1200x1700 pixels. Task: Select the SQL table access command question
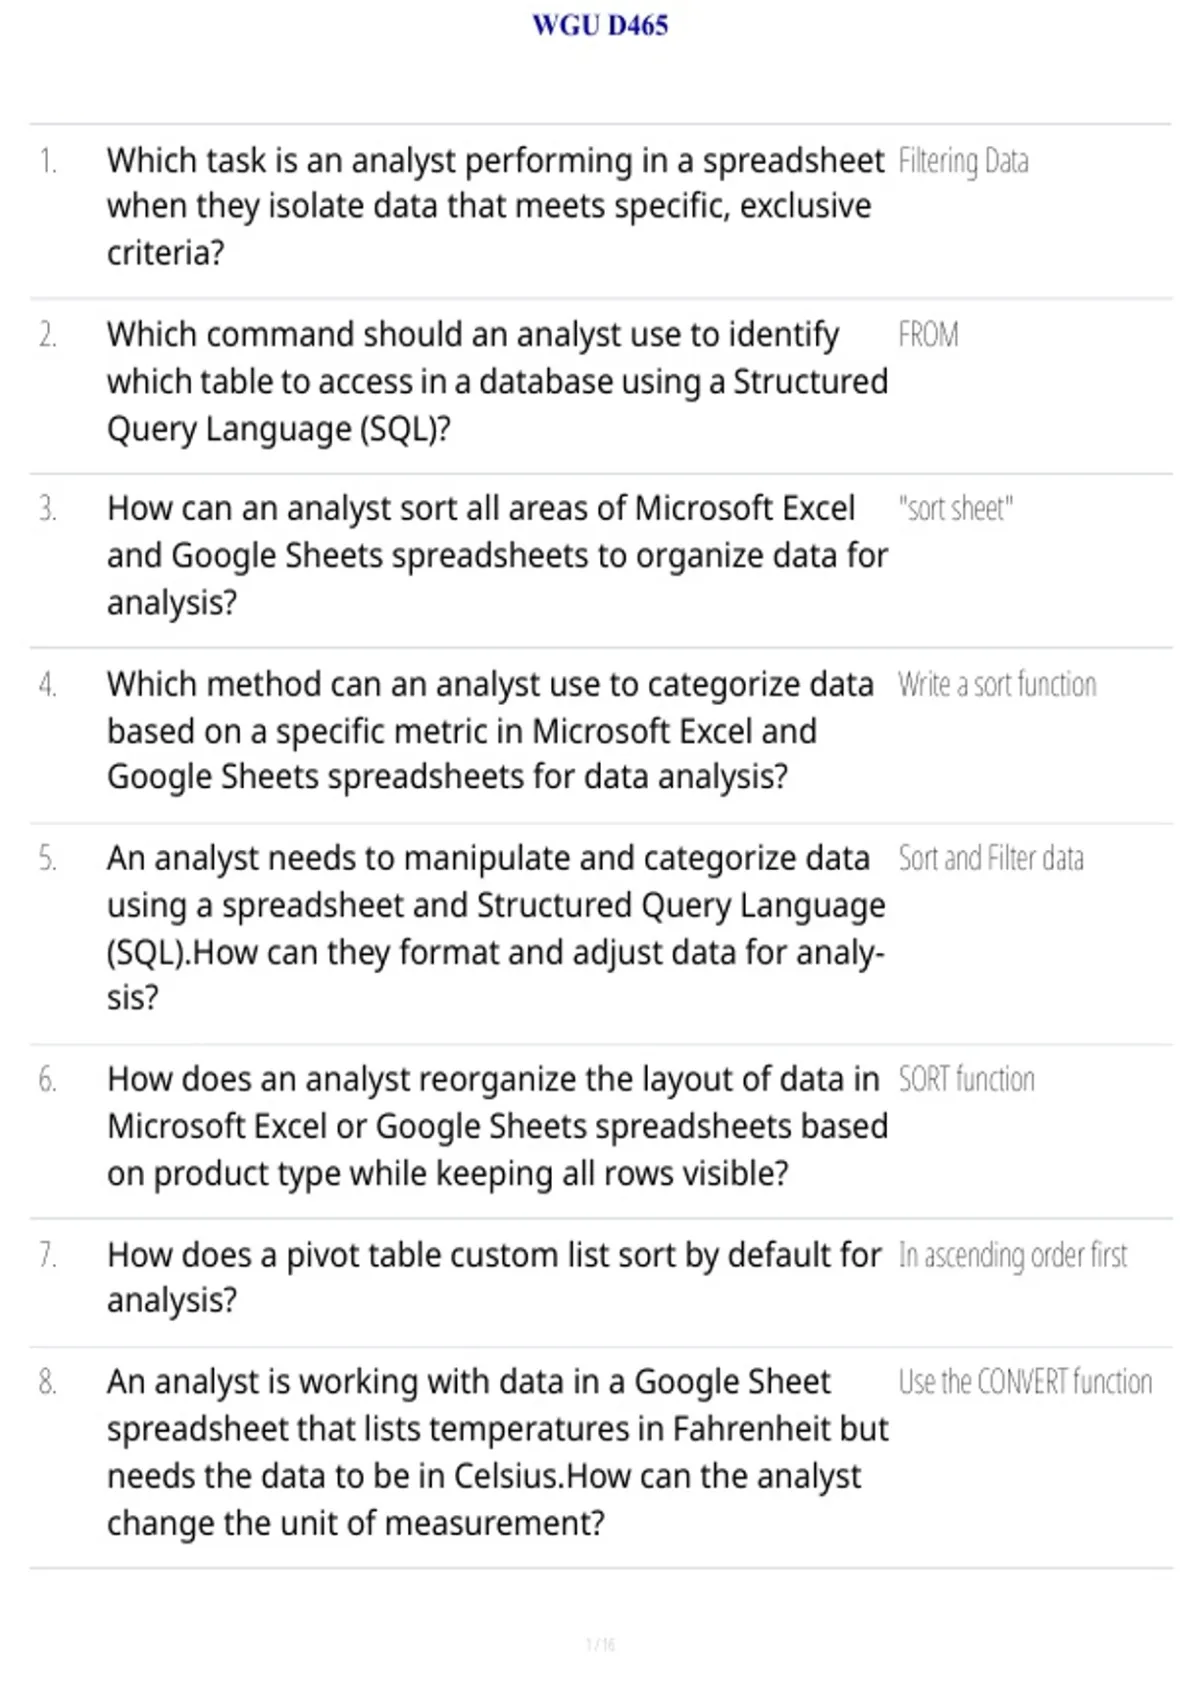click(x=497, y=381)
